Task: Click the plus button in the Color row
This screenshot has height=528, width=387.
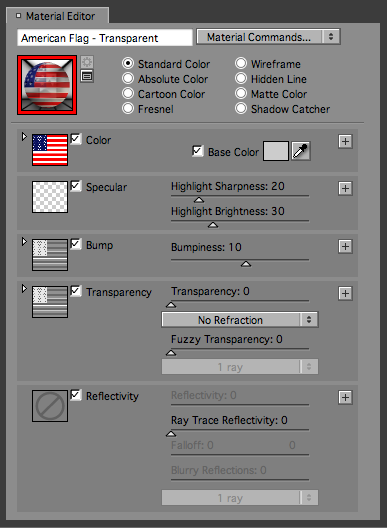Action: 345,141
